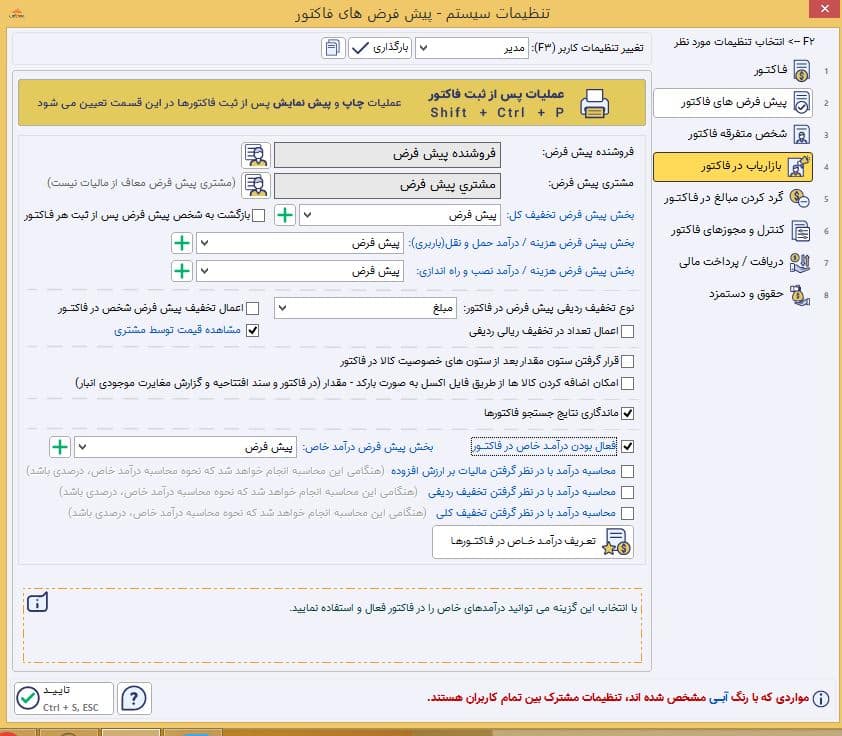
Task: Add new section for نصب و راه اندازی
Action: pyautogui.click(x=182, y=271)
